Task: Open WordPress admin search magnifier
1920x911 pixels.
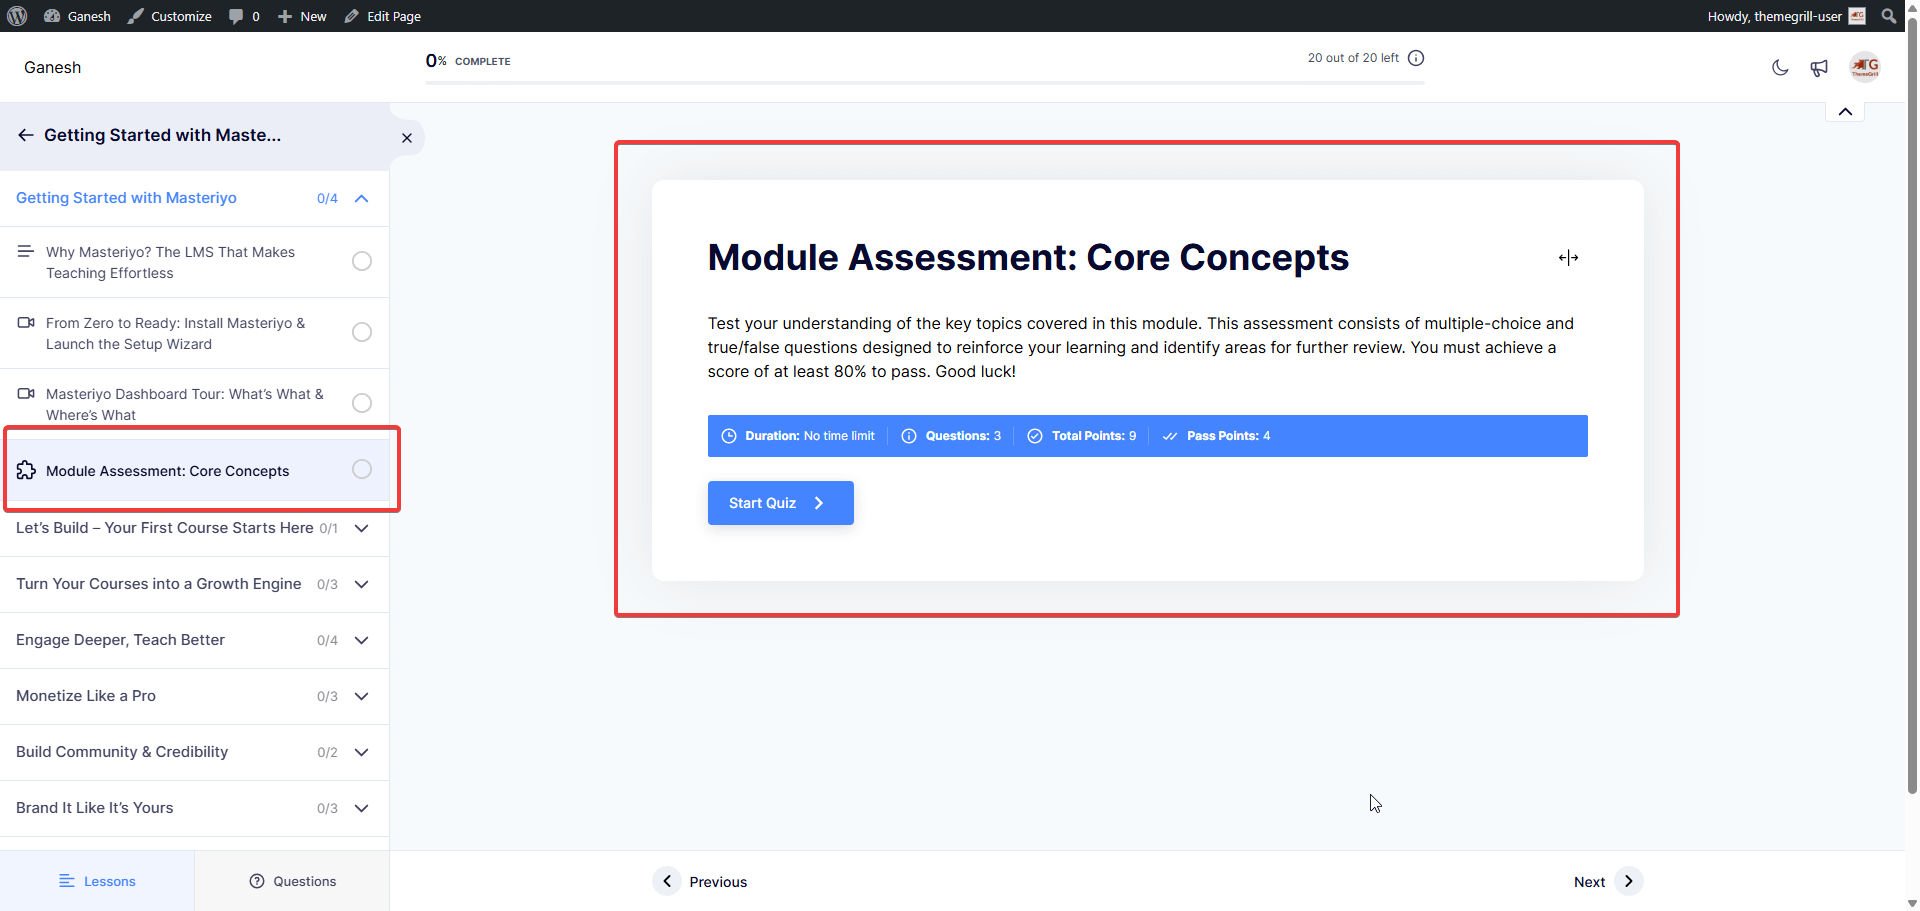Action: tap(1888, 16)
